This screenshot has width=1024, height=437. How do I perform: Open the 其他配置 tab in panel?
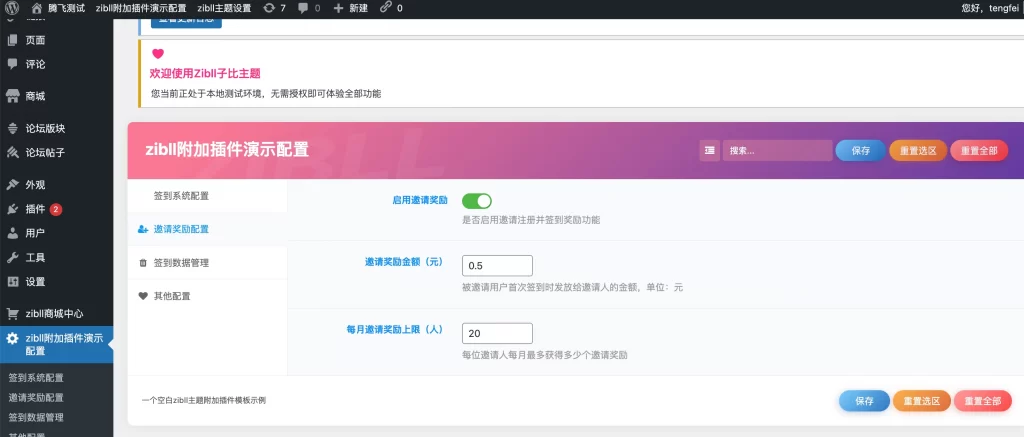point(208,296)
